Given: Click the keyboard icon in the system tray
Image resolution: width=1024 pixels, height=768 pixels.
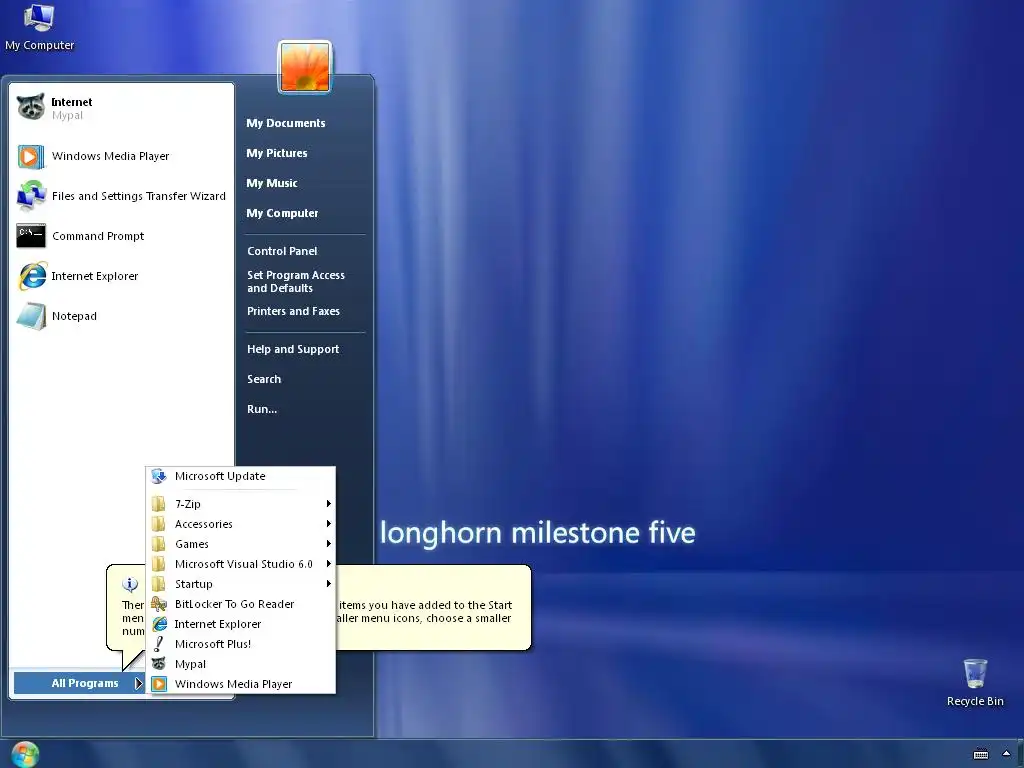Looking at the screenshot, I should 980,754.
